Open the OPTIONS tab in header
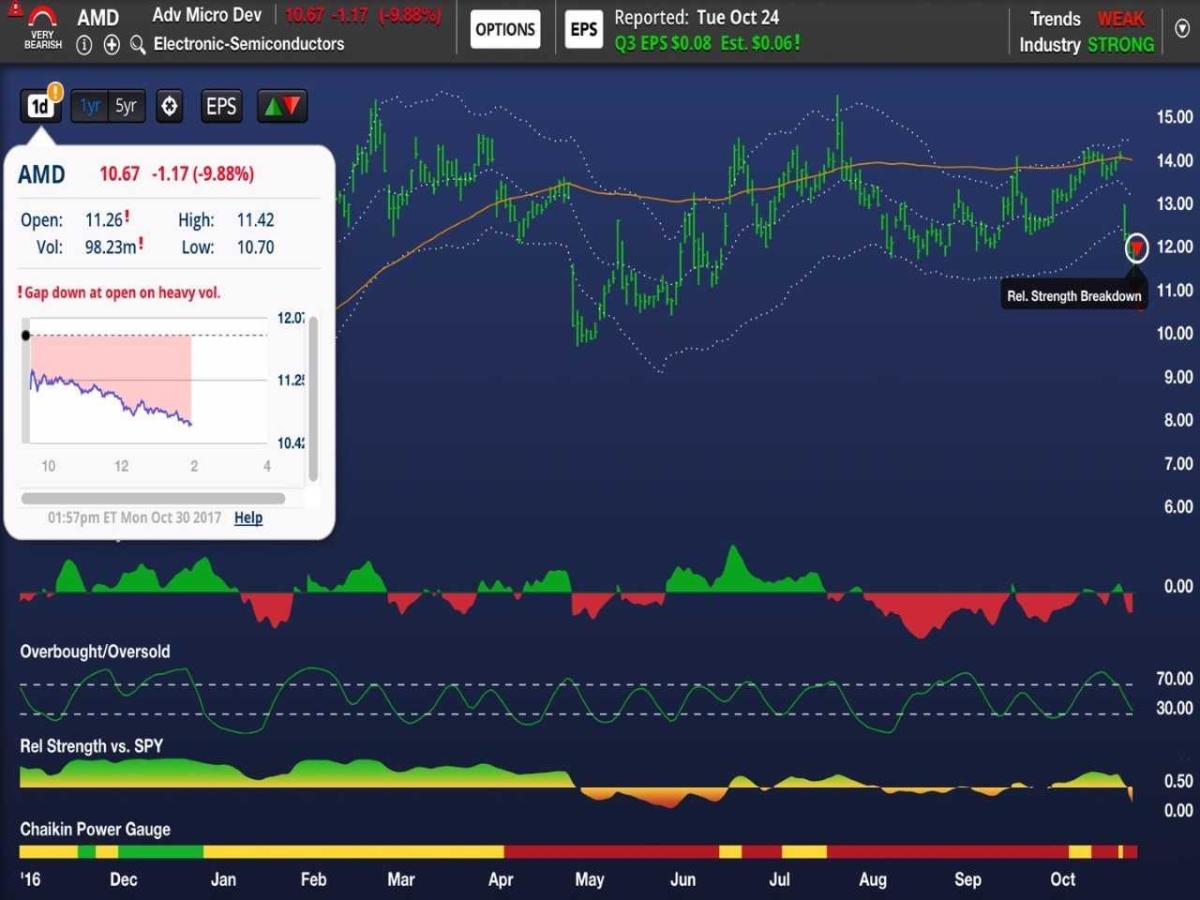The height and width of the screenshot is (900, 1200). click(x=506, y=30)
